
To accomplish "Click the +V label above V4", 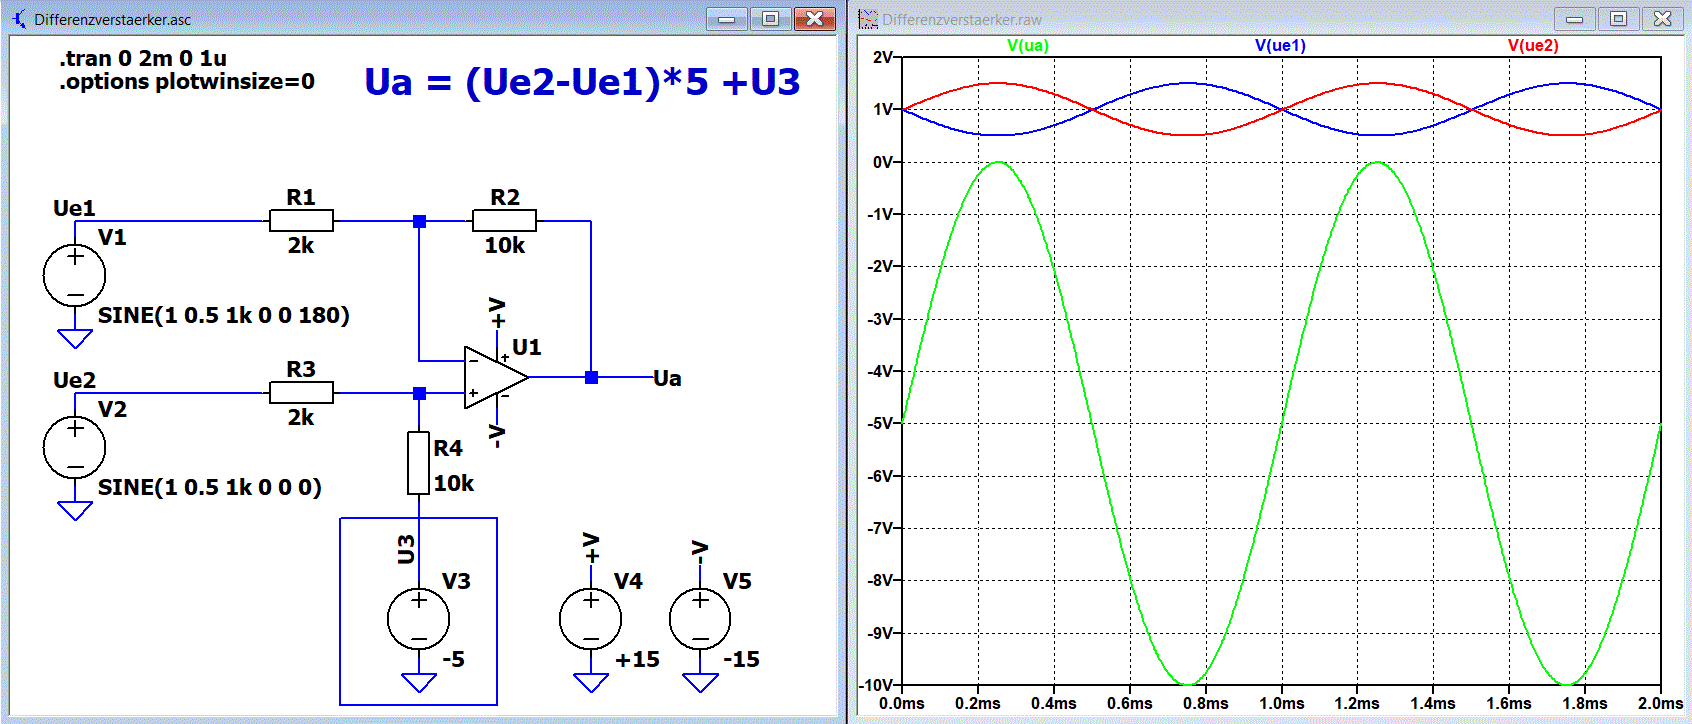I will [592, 548].
